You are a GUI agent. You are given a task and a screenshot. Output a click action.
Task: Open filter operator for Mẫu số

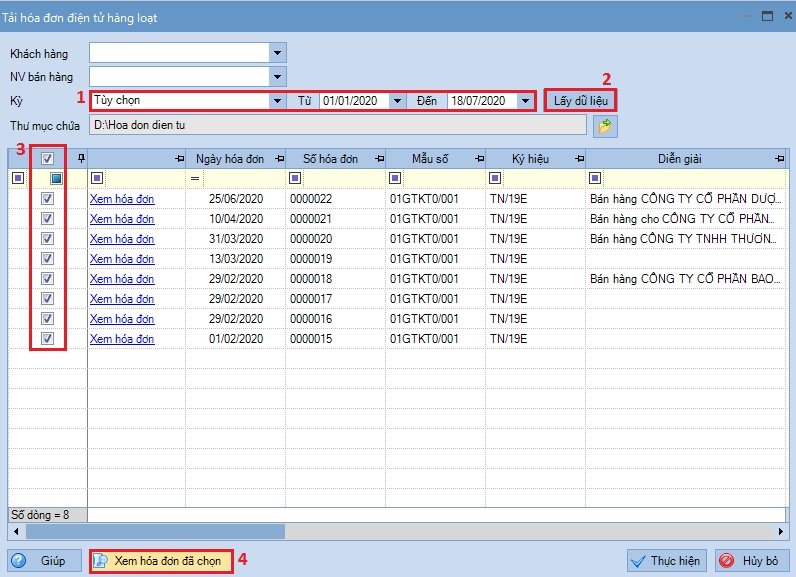click(395, 178)
